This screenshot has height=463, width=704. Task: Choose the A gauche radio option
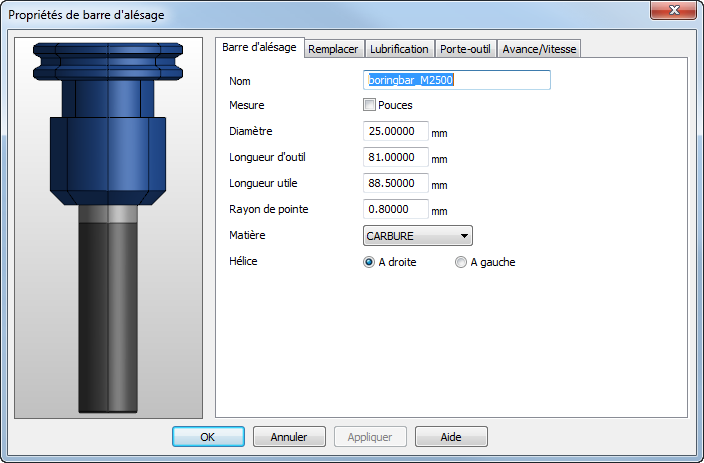461,262
